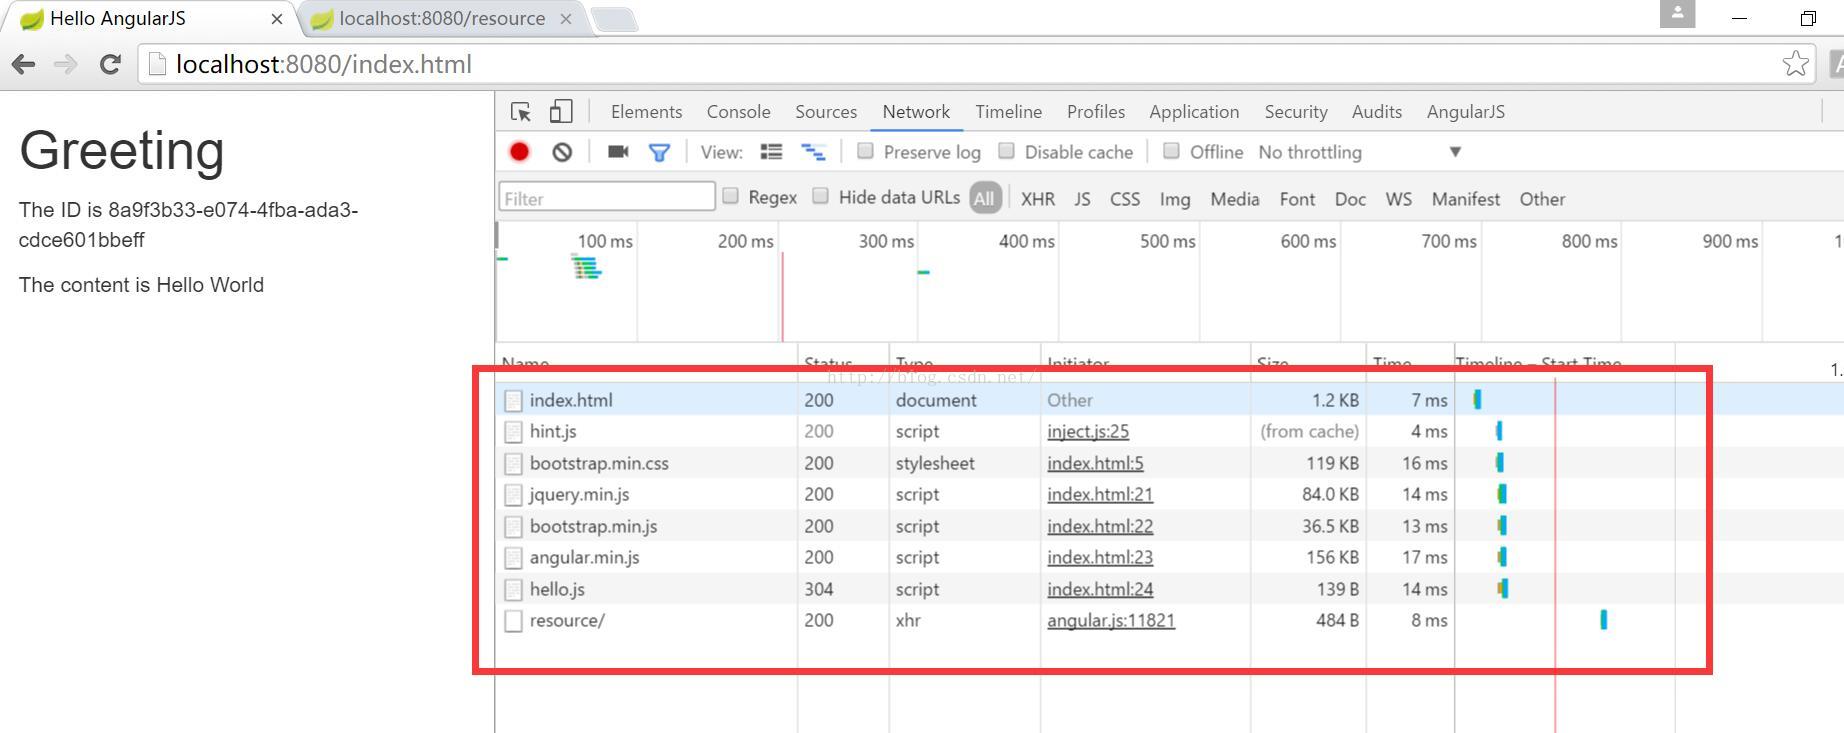Filter requests by Img
Image resolution: width=1844 pixels, height=733 pixels.
(x=1175, y=199)
